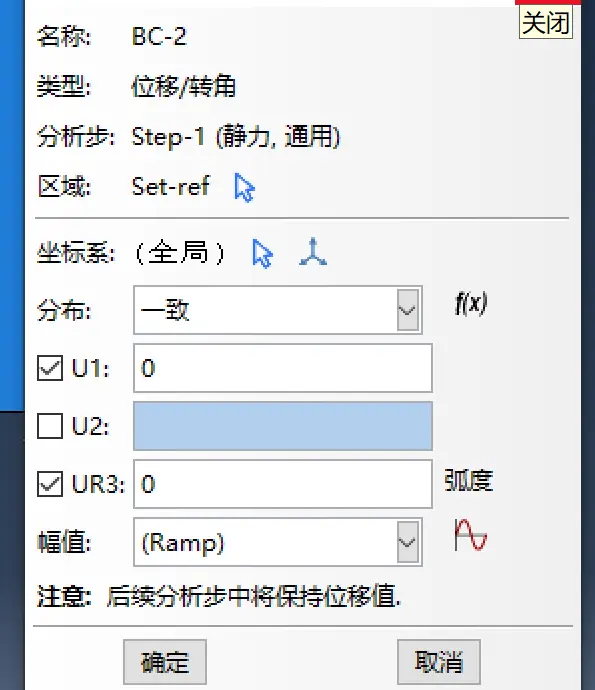Expand the 幅值 (Ramp) amplitude dropdown
Viewport: 595px width, 690px height.
pos(278,542)
